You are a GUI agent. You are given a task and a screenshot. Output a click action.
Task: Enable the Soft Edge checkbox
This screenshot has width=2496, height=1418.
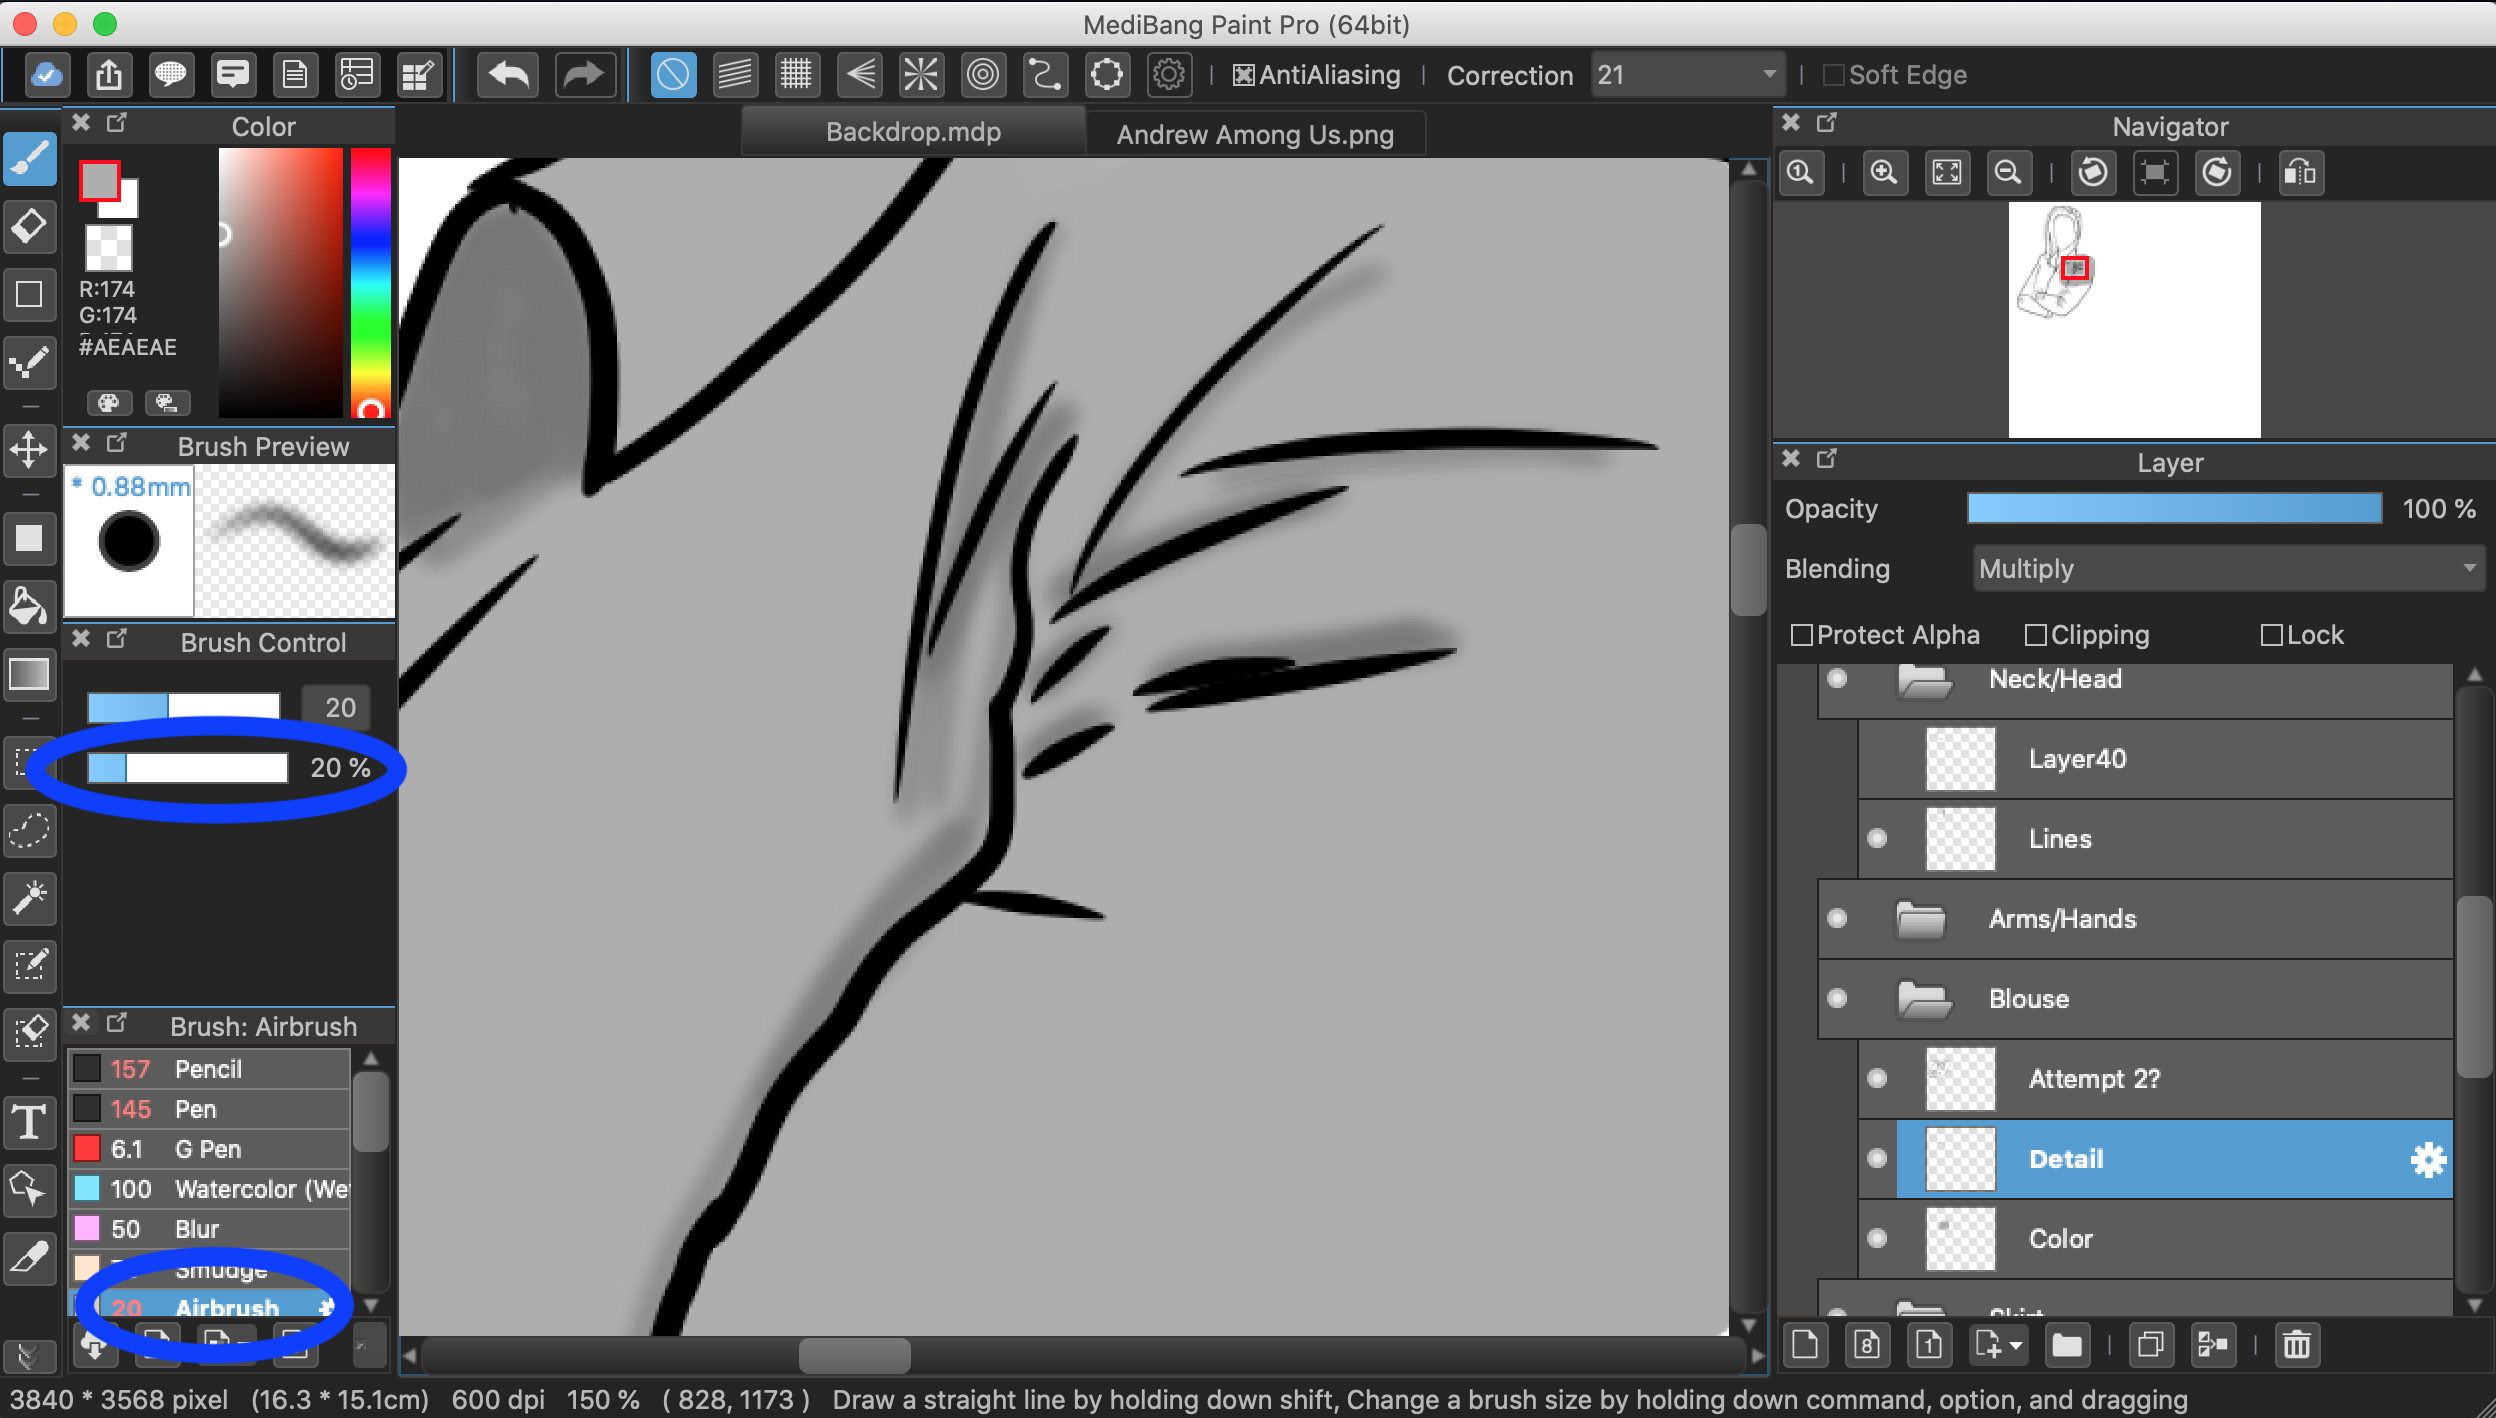[1834, 76]
